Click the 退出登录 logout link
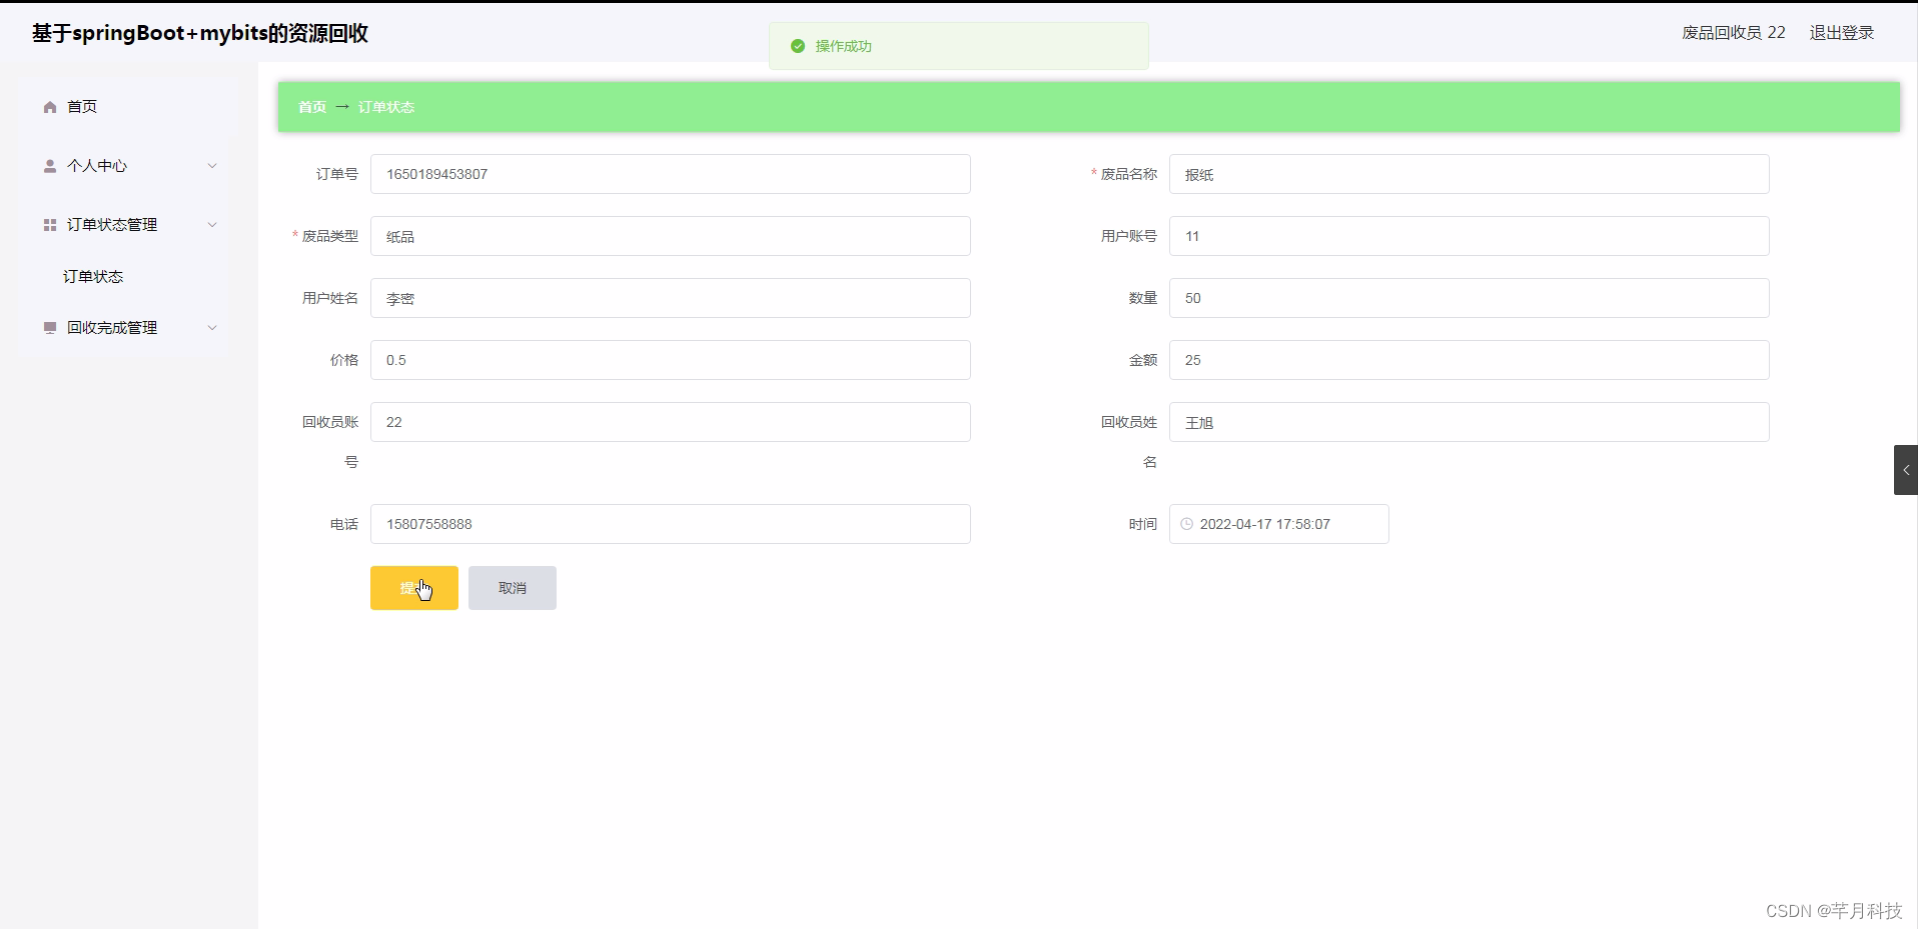 1841,32
